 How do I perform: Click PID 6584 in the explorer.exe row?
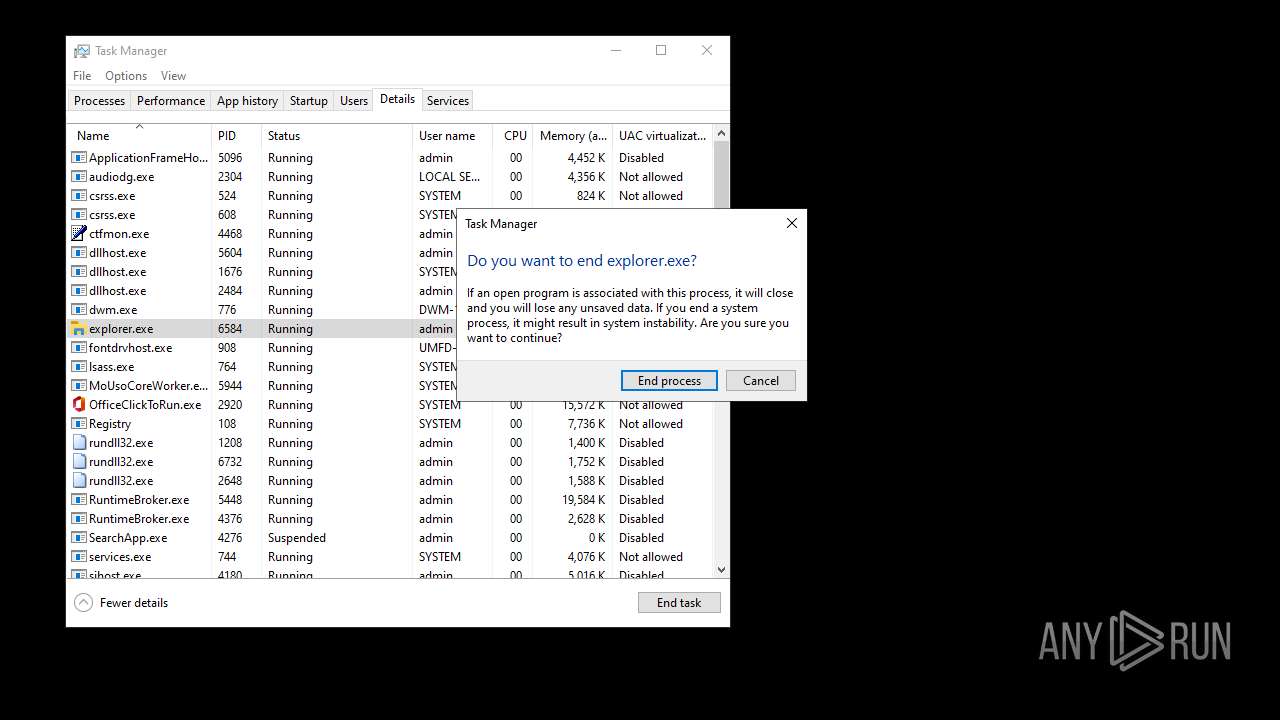coord(230,328)
